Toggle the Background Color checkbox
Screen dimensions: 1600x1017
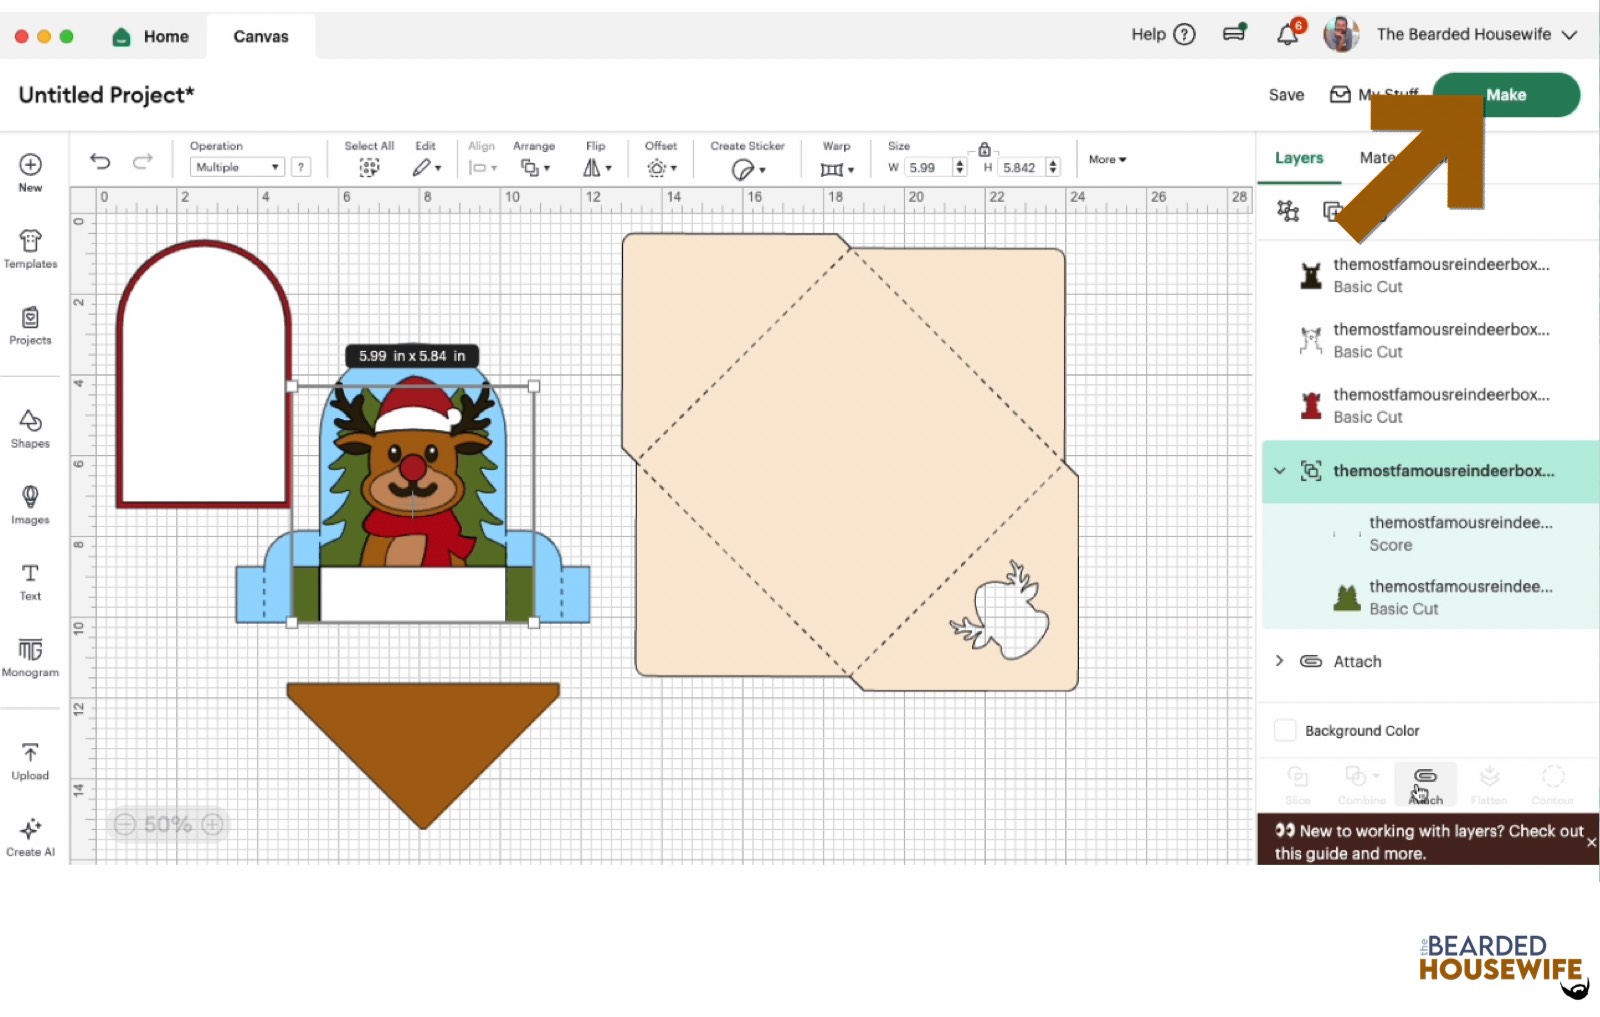tap(1286, 730)
